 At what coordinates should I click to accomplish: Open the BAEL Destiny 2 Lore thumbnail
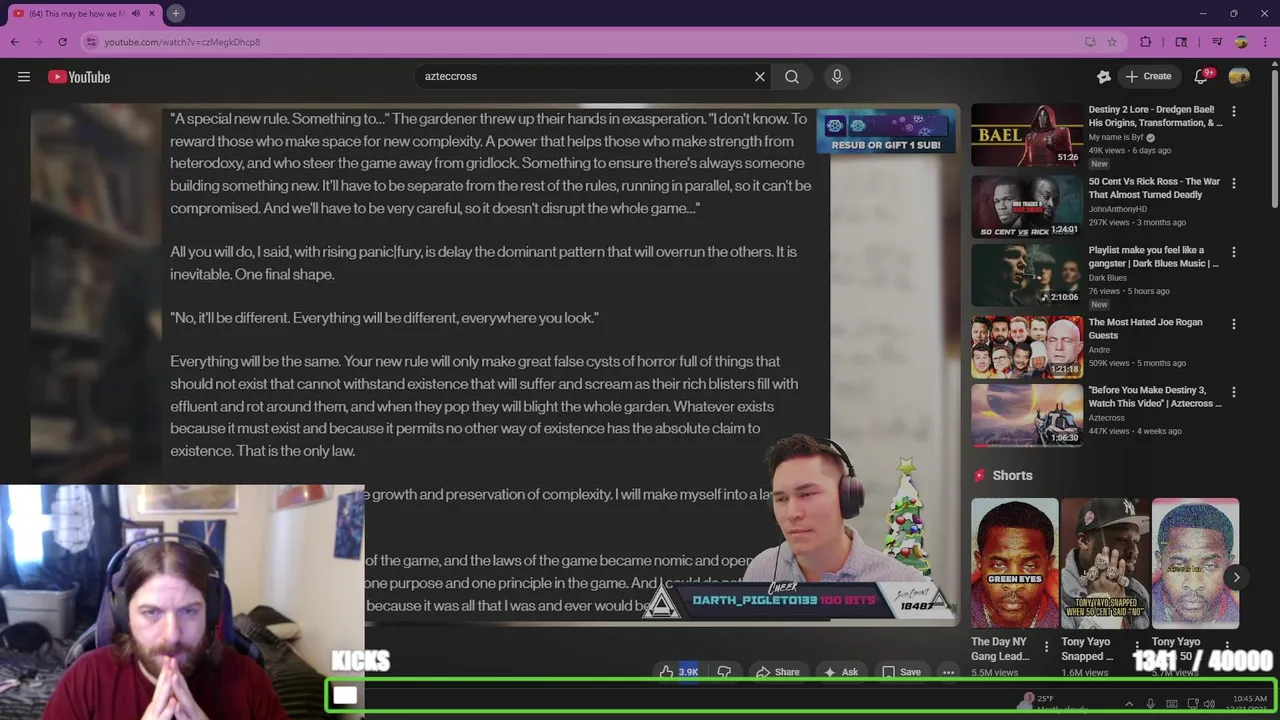pyautogui.click(x=1027, y=135)
